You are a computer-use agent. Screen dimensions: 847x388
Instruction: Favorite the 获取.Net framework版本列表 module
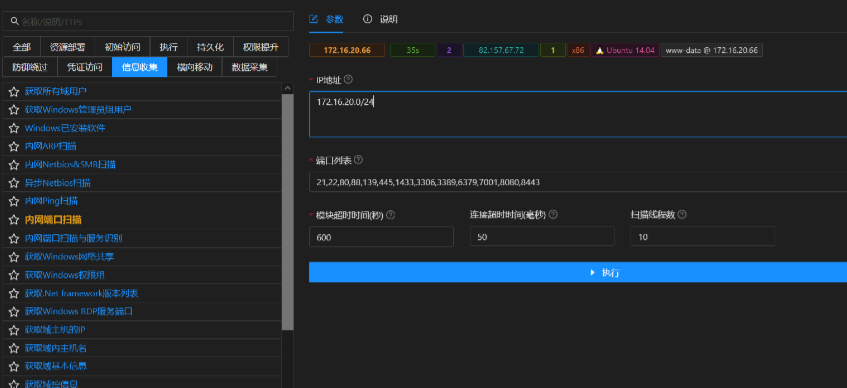click(14, 293)
